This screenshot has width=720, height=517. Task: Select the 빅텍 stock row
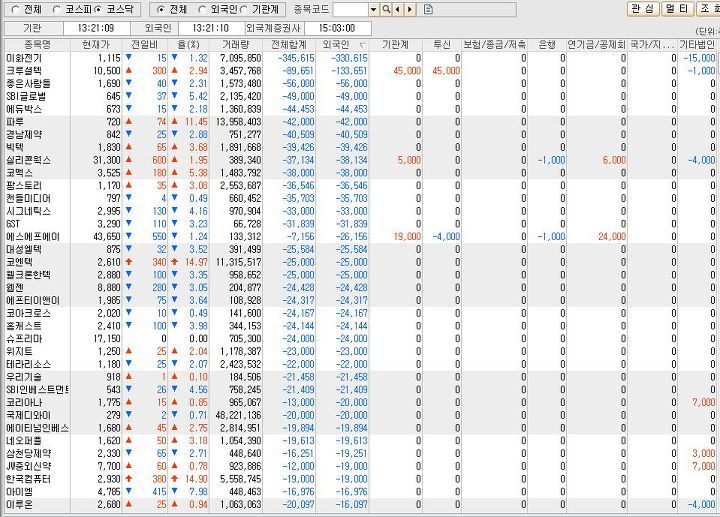click(x=360, y=147)
